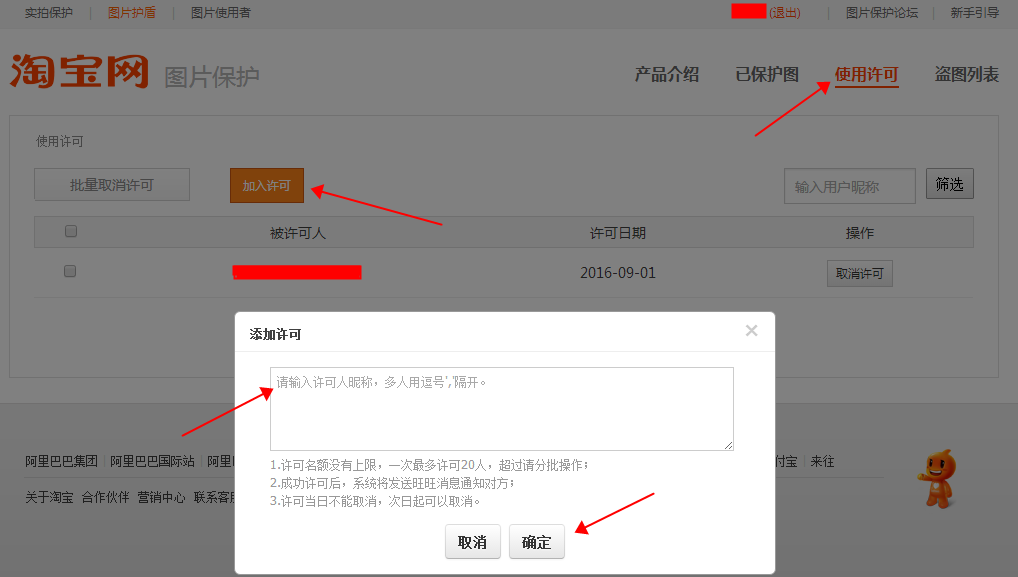
Task: Select 图片护盾 in the top menu
Action: (x=130, y=14)
